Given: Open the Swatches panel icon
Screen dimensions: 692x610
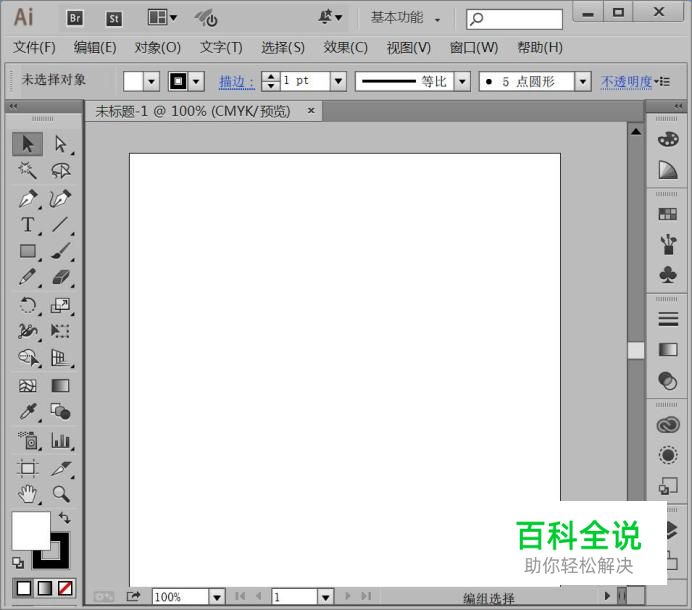Looking at the screenshot, I should coord(668,215).
